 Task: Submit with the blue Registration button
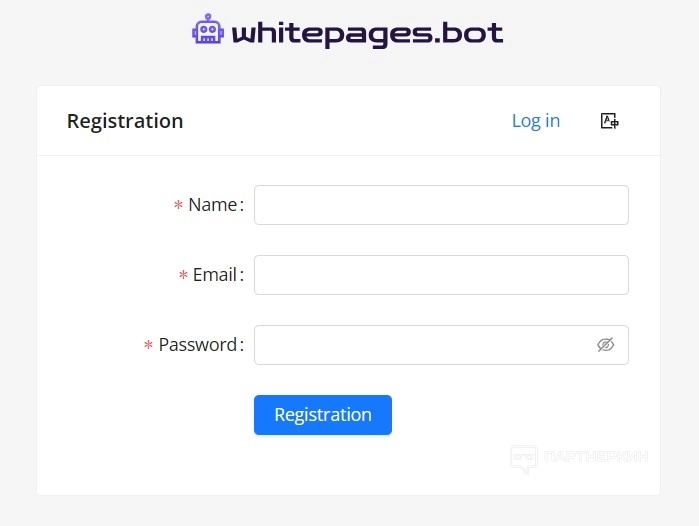click(x=322, y=415)
